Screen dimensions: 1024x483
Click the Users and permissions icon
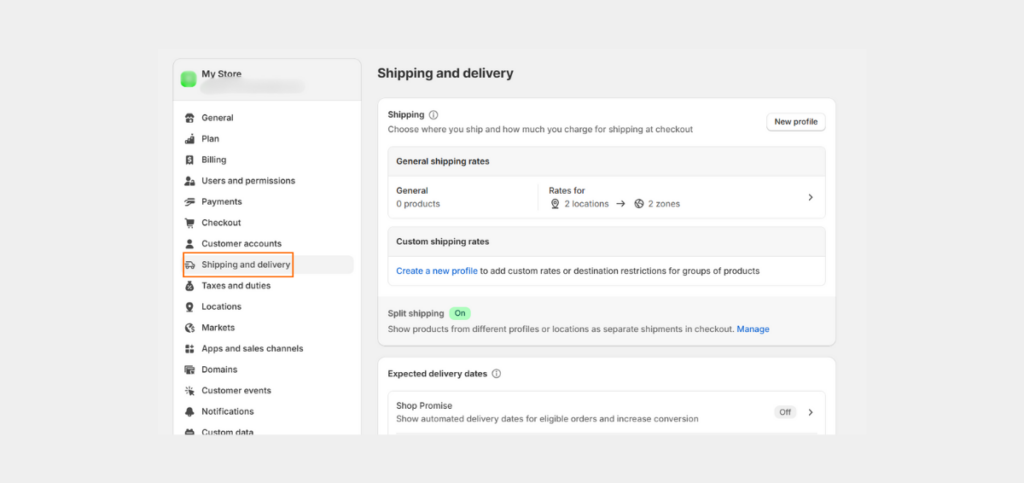tap(190, 181)
